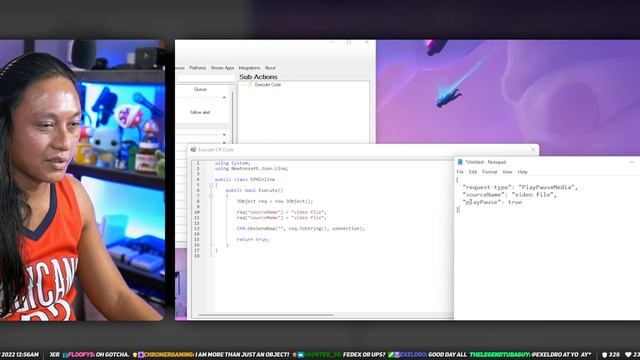Screen dimensions: 640x360
Task: Click the sourceName assignment on line 10
Action: coord(282,212)
